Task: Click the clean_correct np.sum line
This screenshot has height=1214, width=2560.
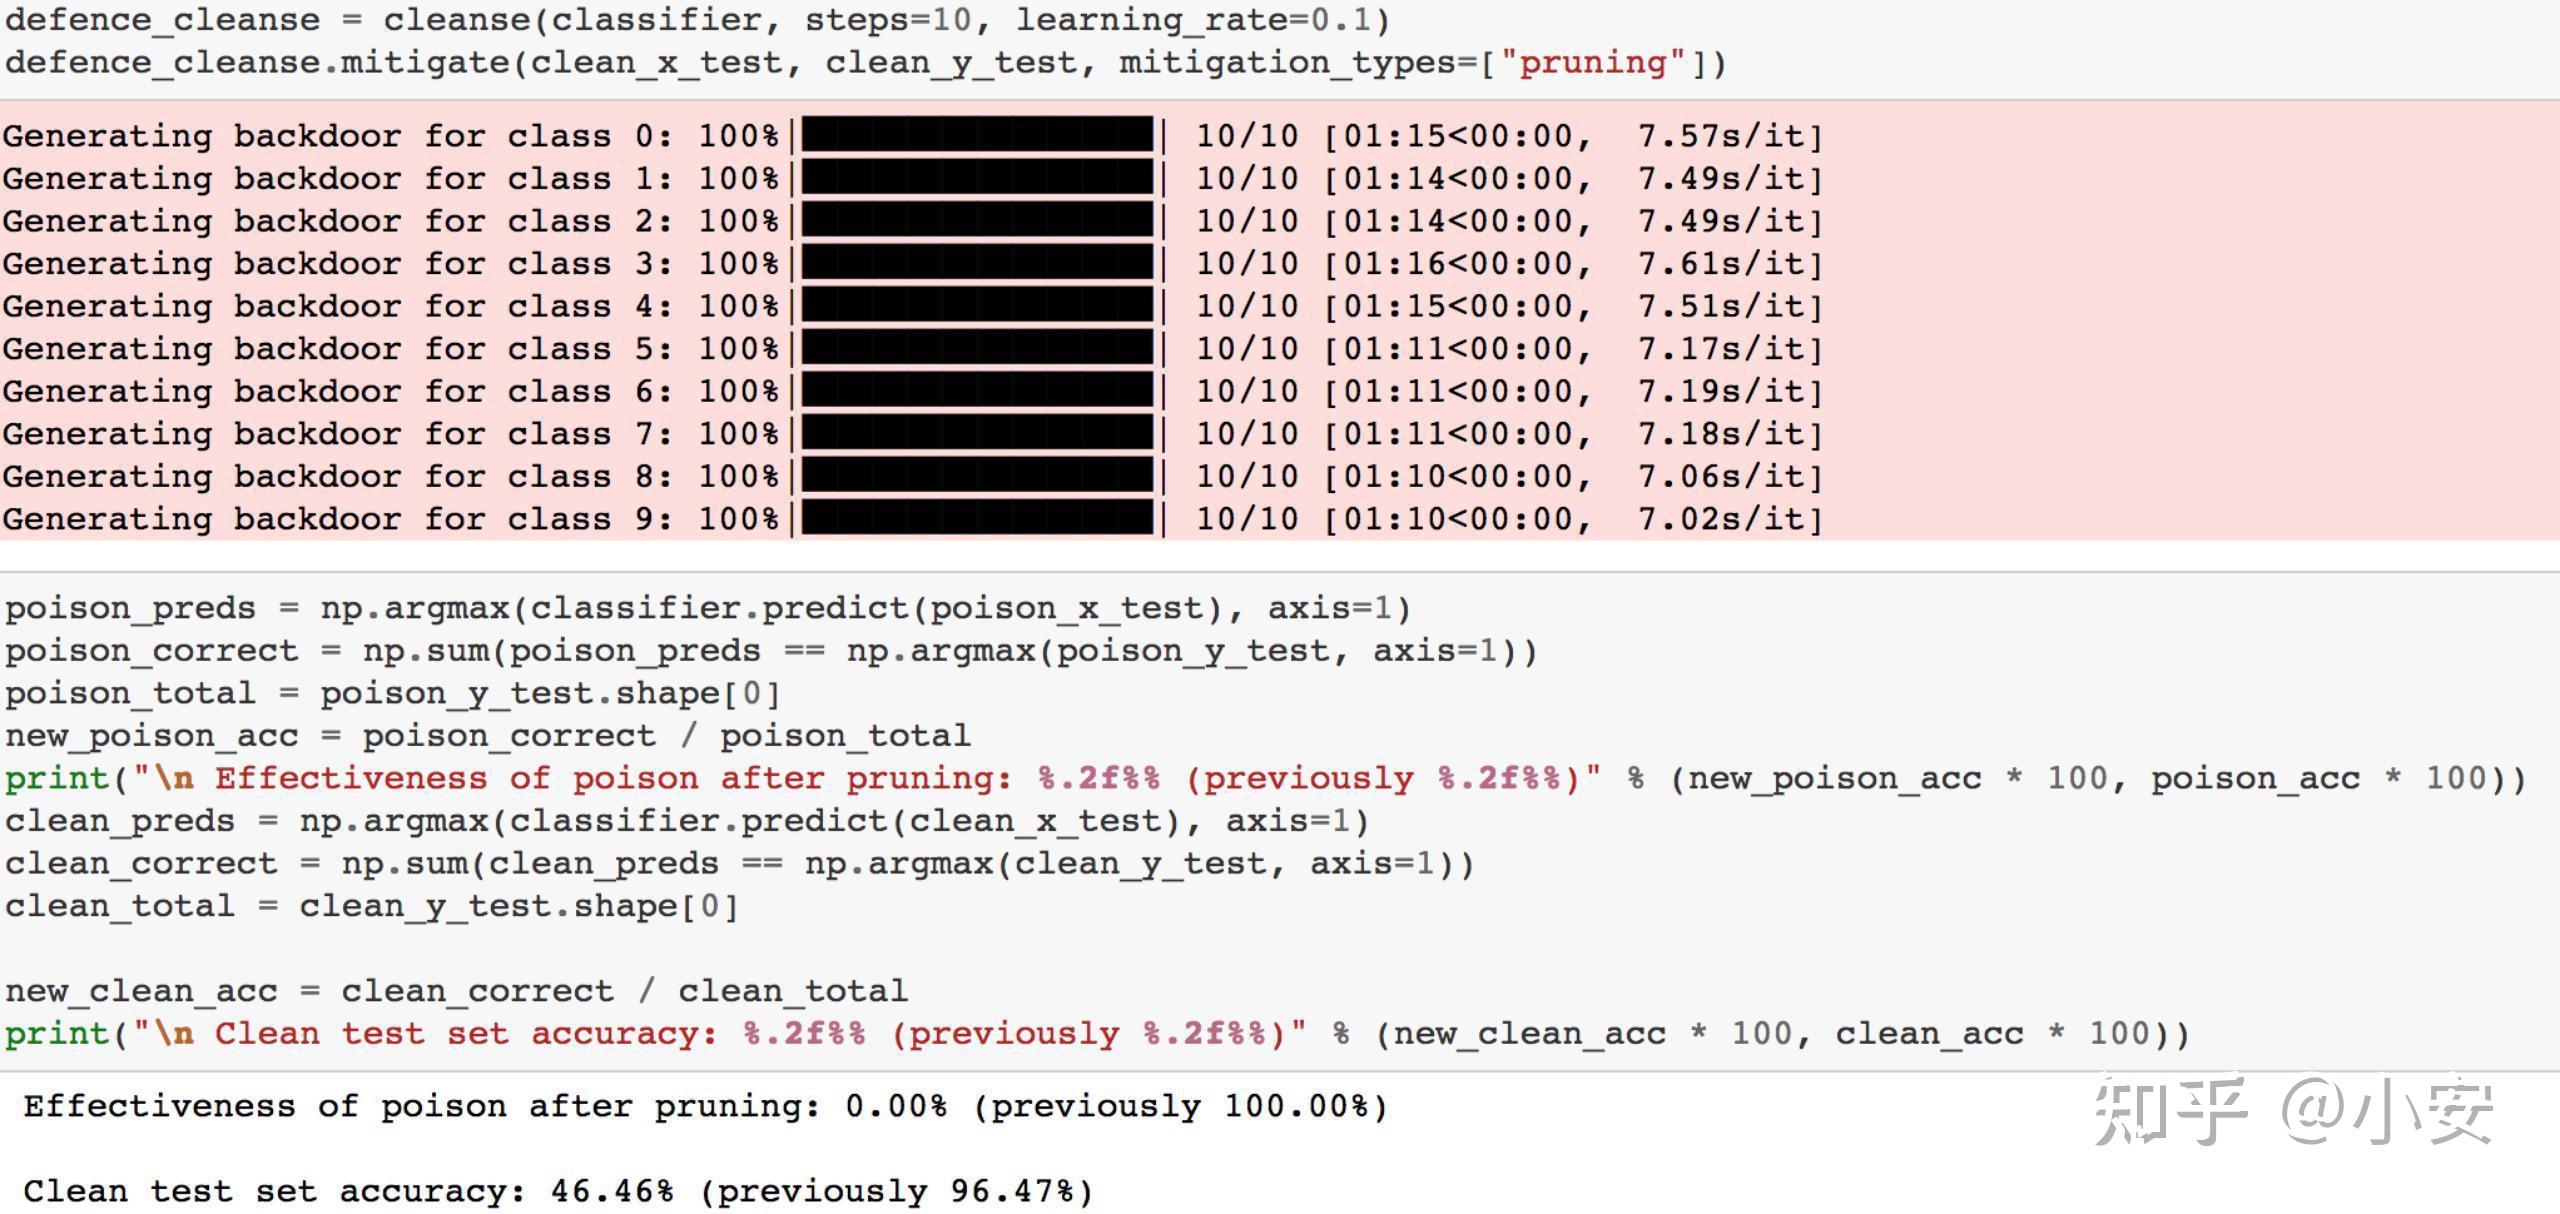Action: coord(738,863)
